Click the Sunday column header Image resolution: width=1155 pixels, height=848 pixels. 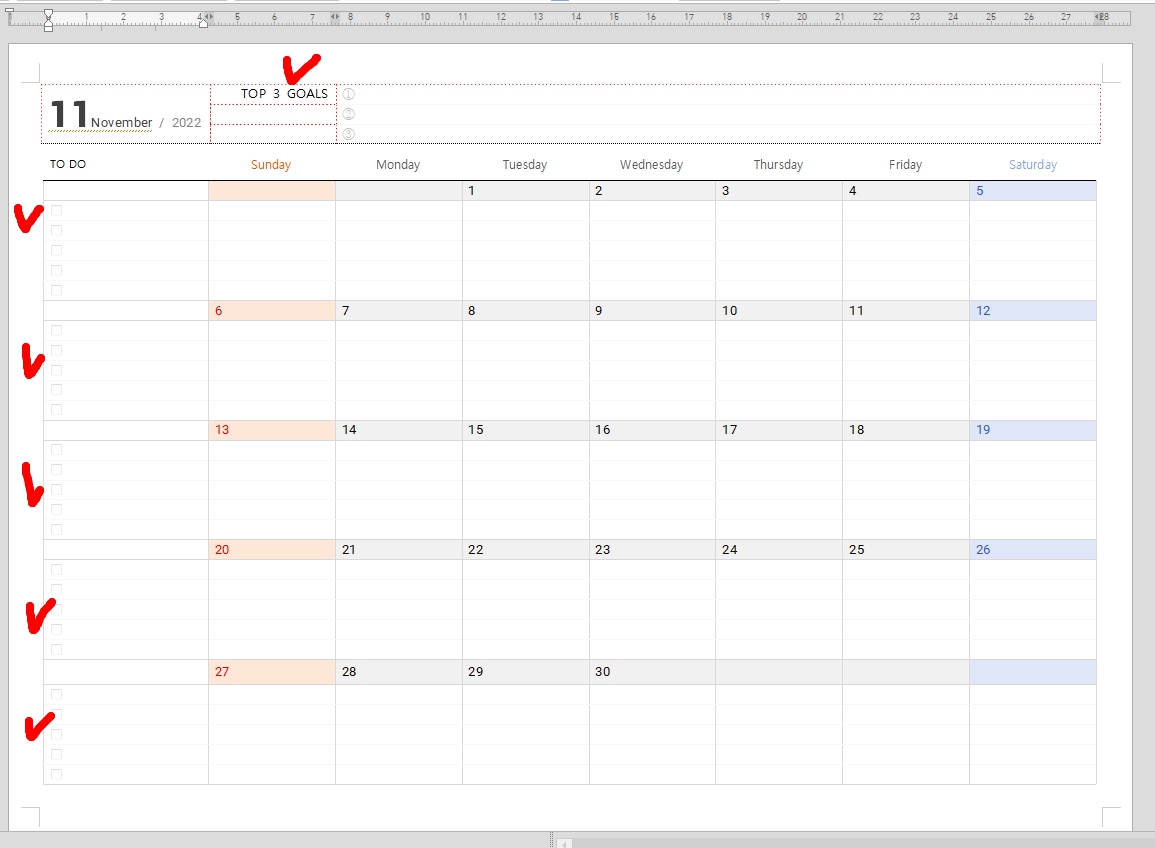pyautogui.click(x=271, y=164)
